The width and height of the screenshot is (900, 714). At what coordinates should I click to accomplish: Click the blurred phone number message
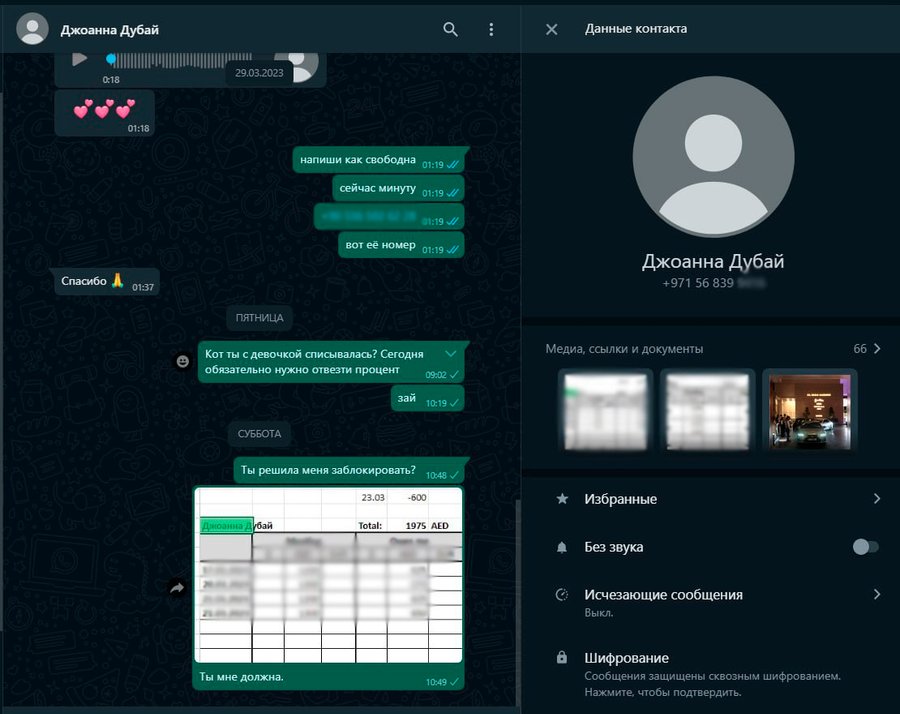389,216
